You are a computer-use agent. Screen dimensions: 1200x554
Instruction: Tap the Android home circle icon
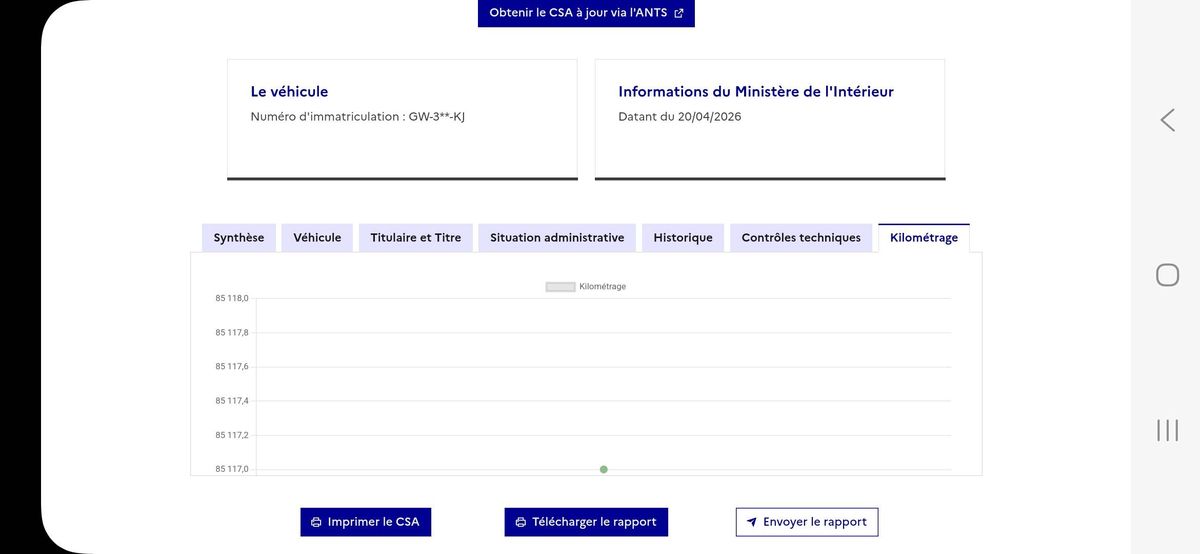click(x=1167, y=275)
